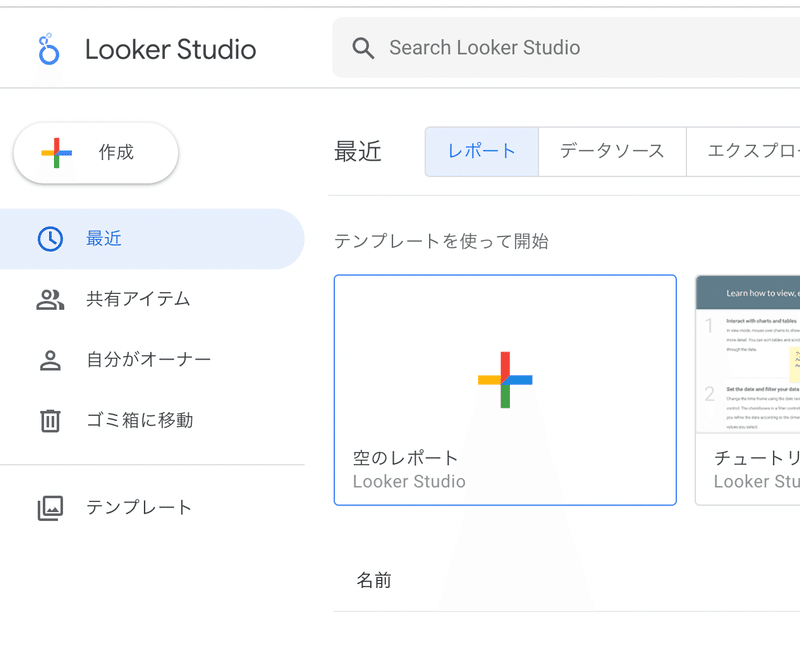
Task: Open 自分がオーナー in the sidebar
Action: click(x=152, y=360)
